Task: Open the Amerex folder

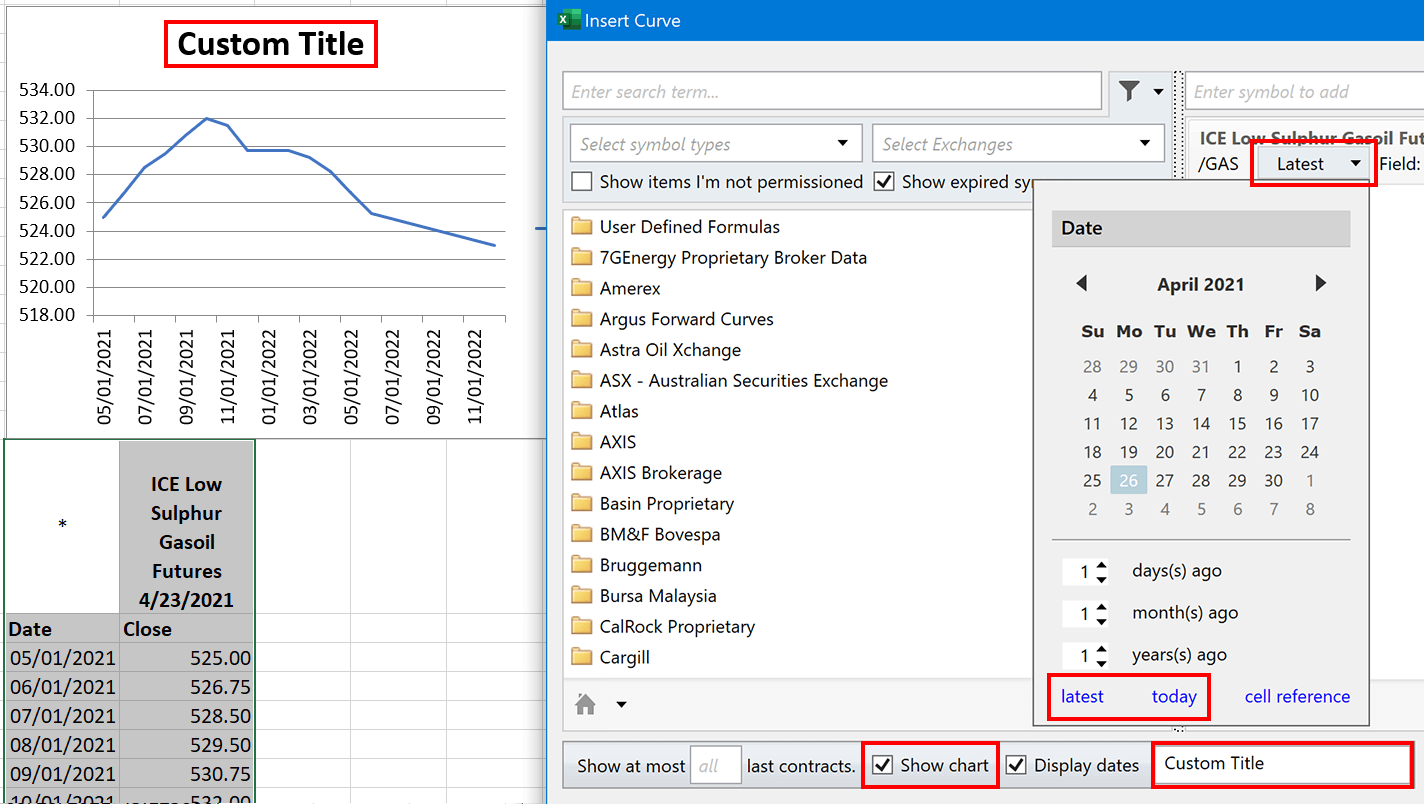Action: click(x=616, y=288)
